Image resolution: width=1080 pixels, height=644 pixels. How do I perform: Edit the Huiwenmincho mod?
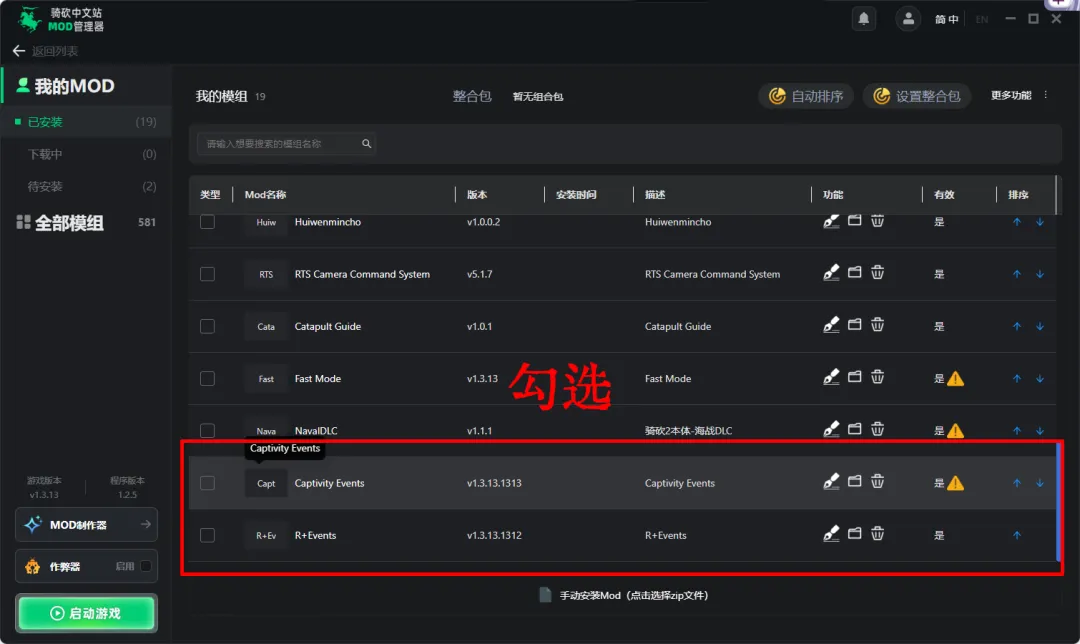click(x=831, y=221)
